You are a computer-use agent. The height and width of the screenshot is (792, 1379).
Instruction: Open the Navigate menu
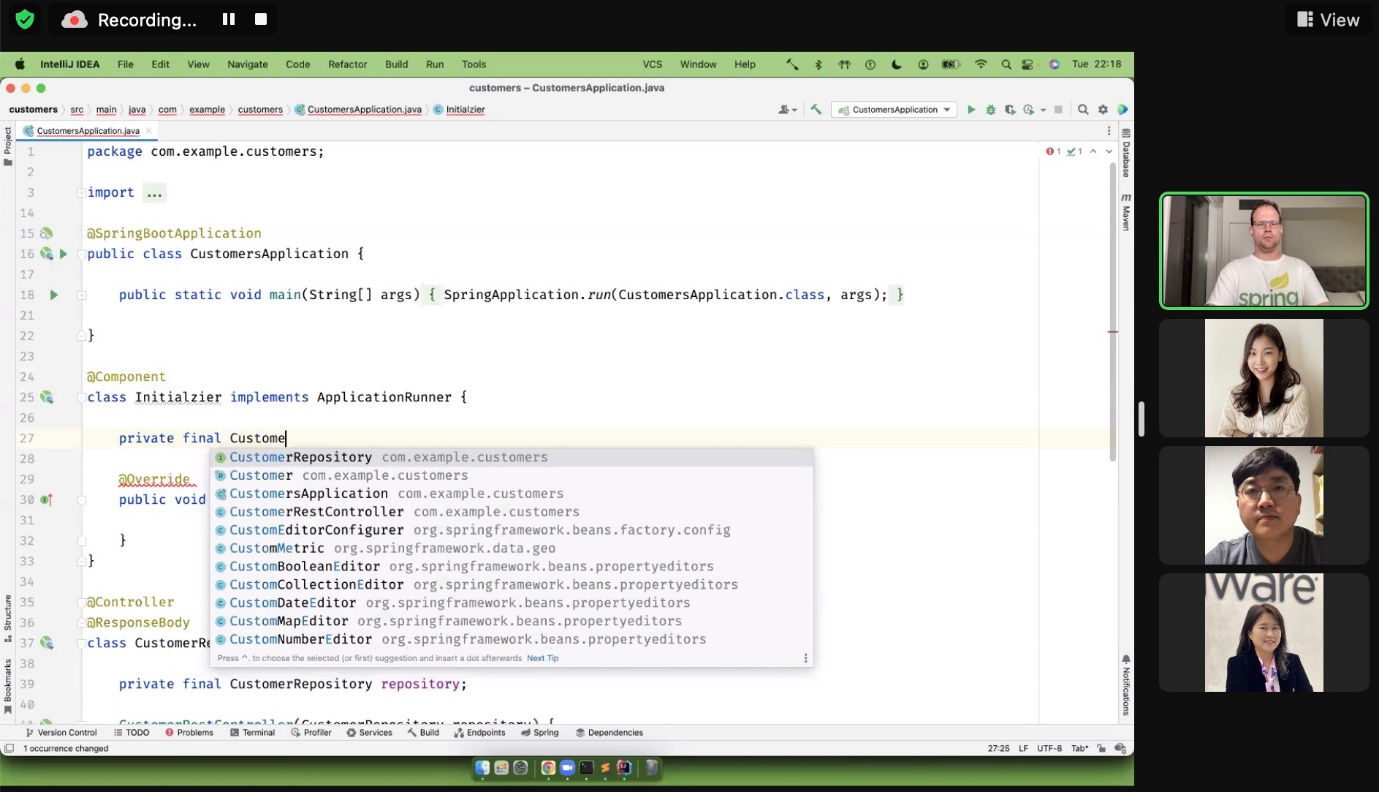tap(247, 64)
